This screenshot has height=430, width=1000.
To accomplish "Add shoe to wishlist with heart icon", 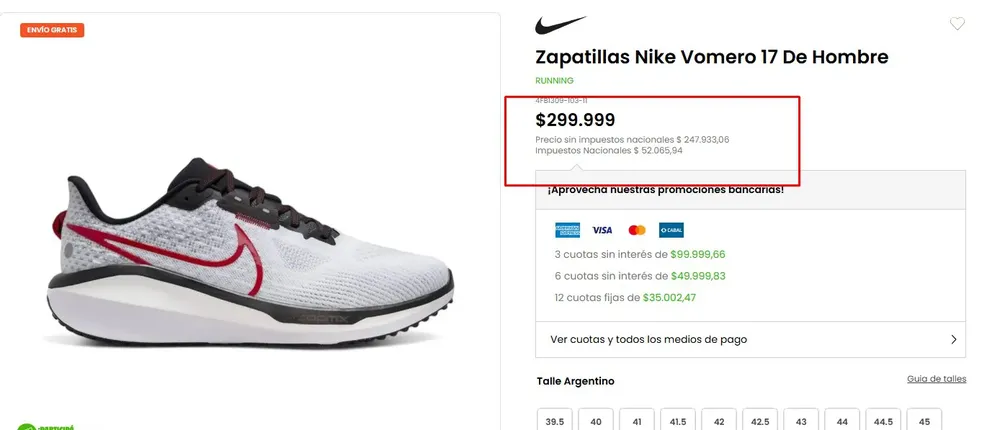I will [x=957, y=24].
